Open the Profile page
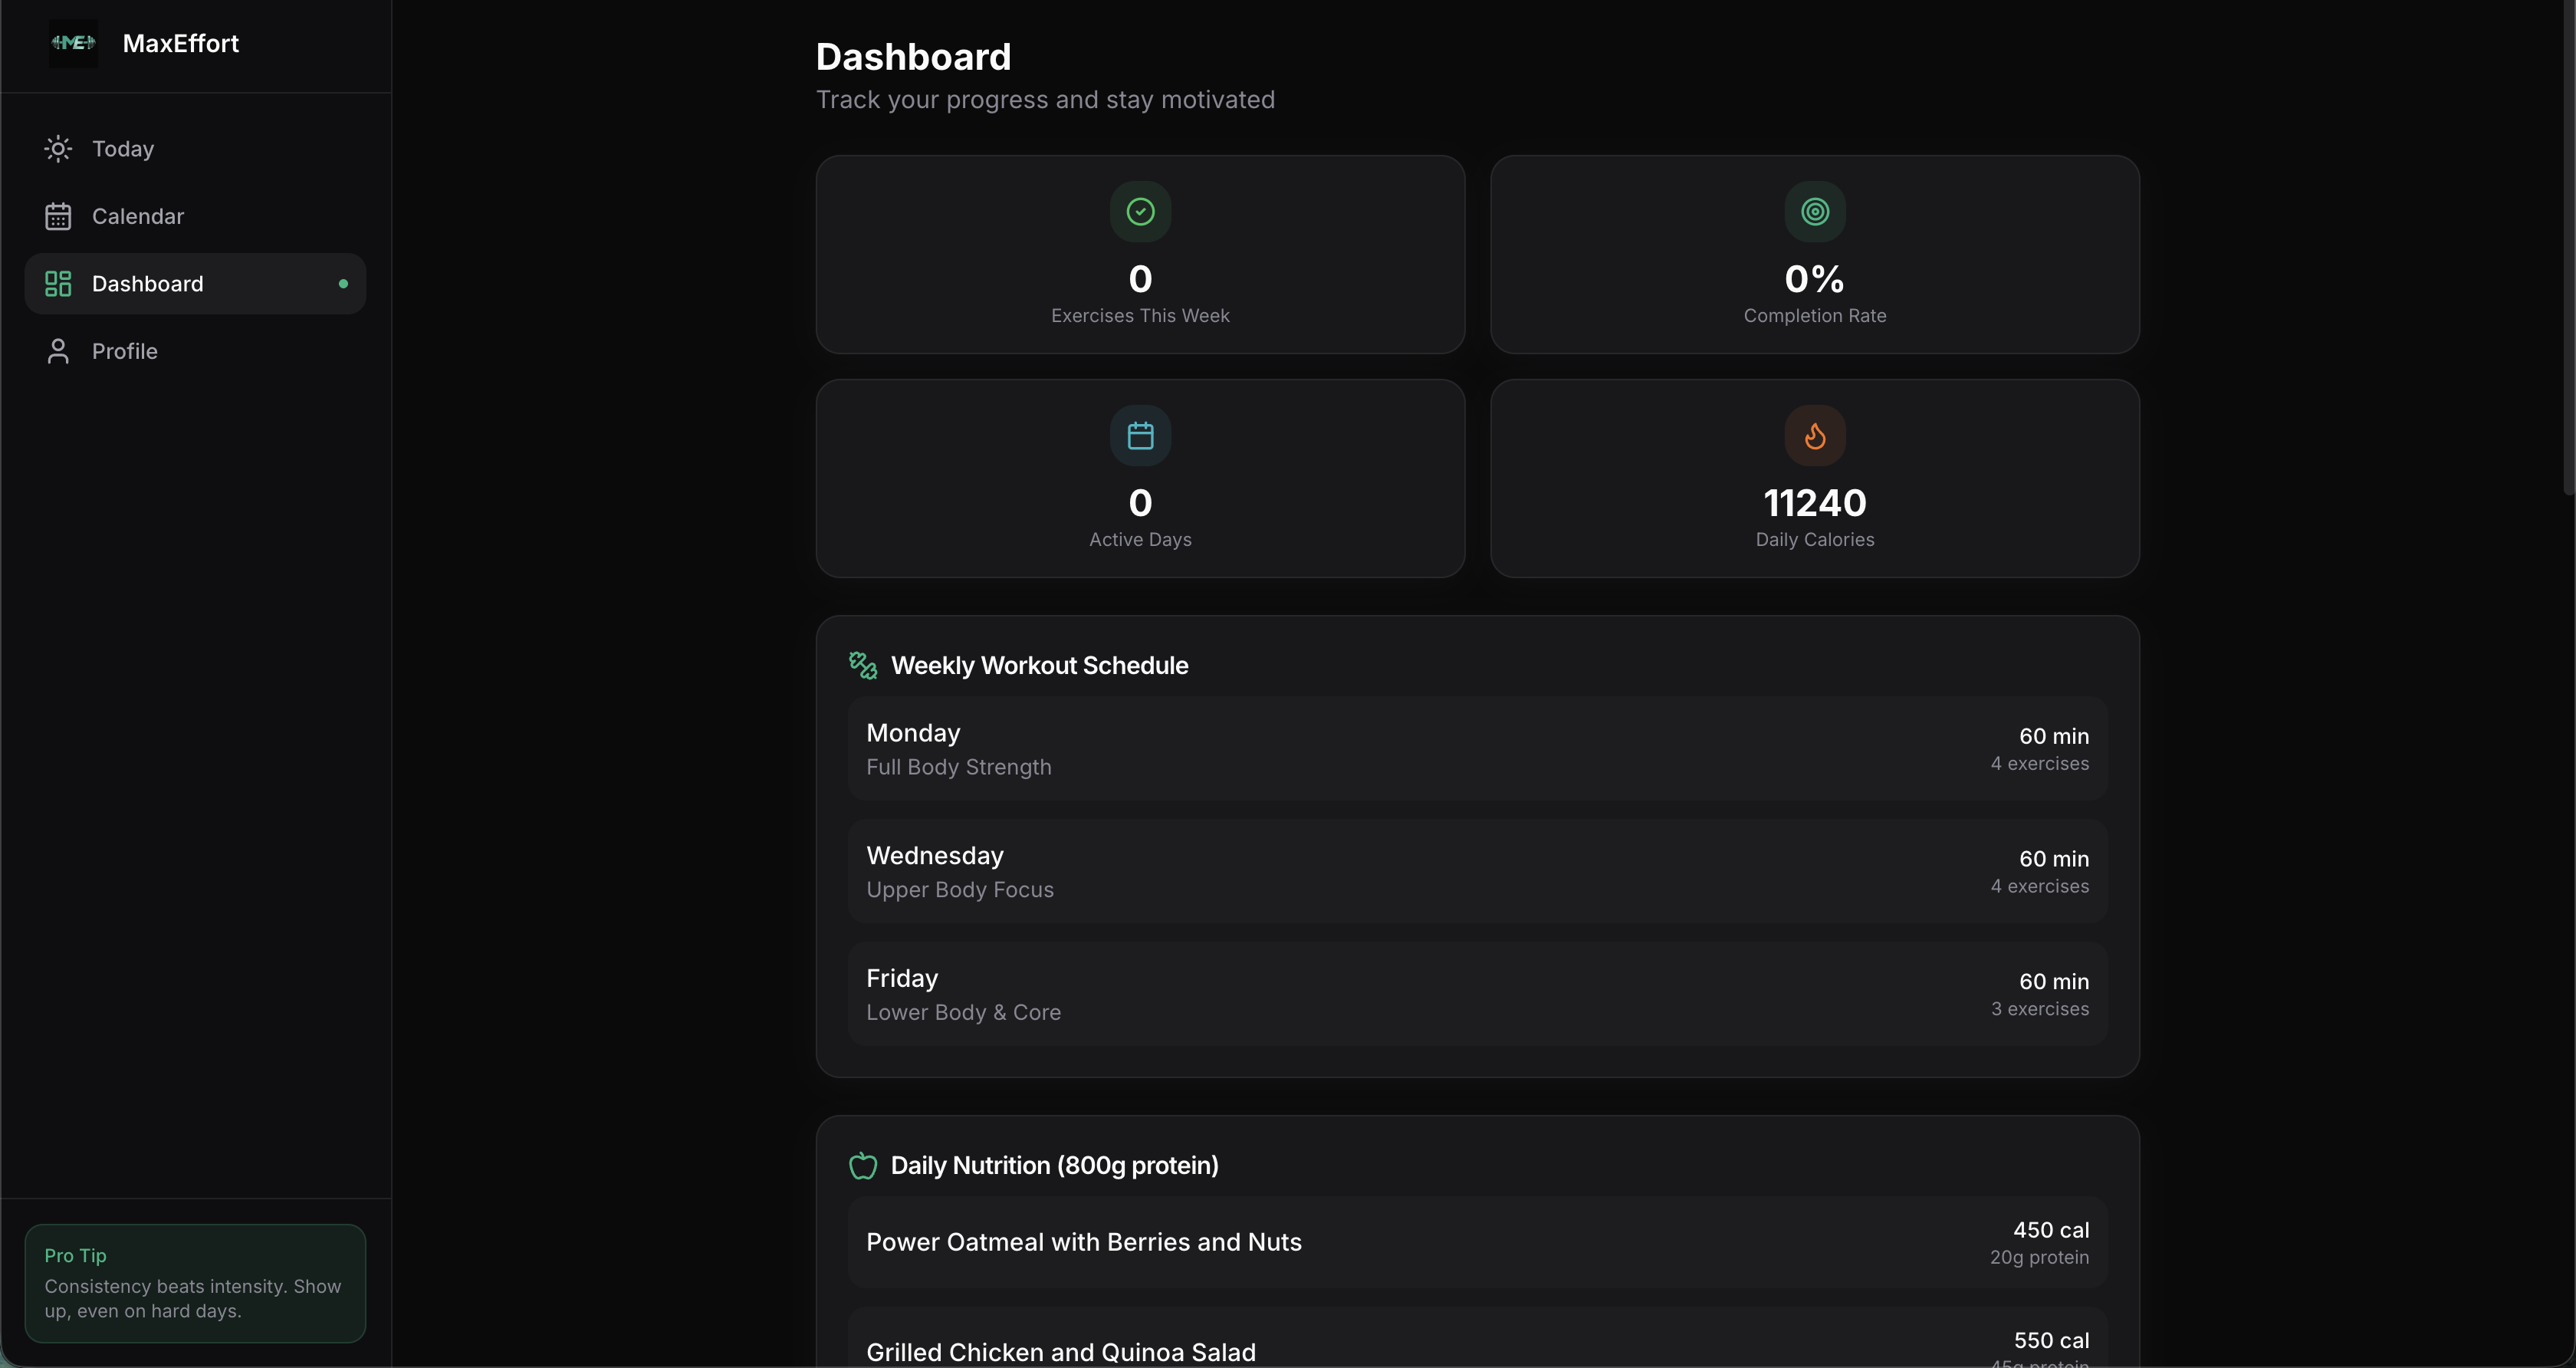Viewport: 2576px width, 1368px height. point(125,351)
